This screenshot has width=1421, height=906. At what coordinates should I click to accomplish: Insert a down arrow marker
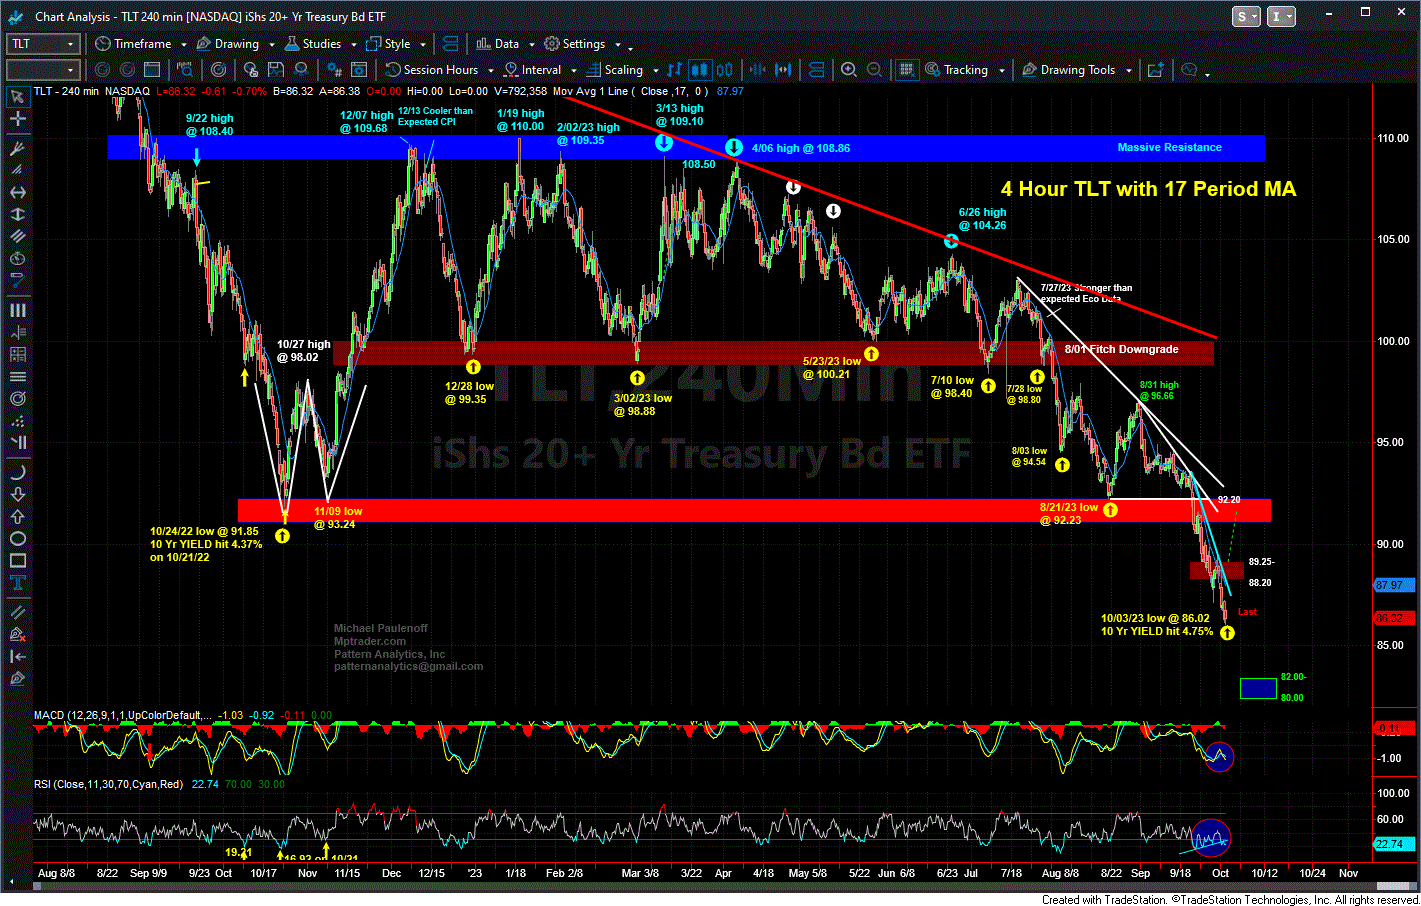tap(17, 494)
